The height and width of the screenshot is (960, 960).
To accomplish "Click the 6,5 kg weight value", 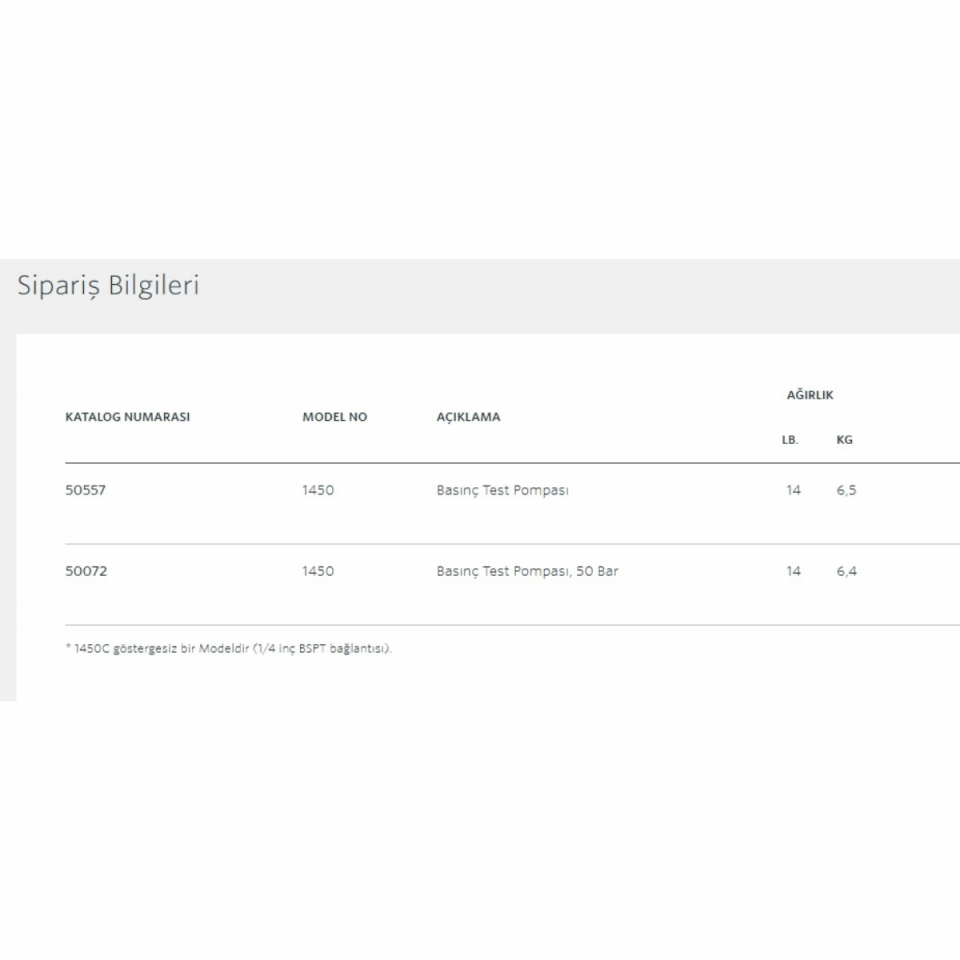I will click(x=846, y=490).
